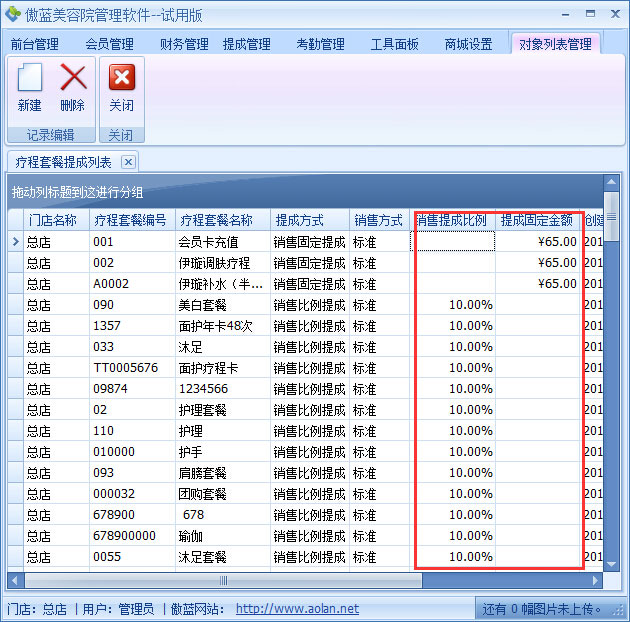Maximize the application window
The image size is (630, 622).
[x=590, y=14]
